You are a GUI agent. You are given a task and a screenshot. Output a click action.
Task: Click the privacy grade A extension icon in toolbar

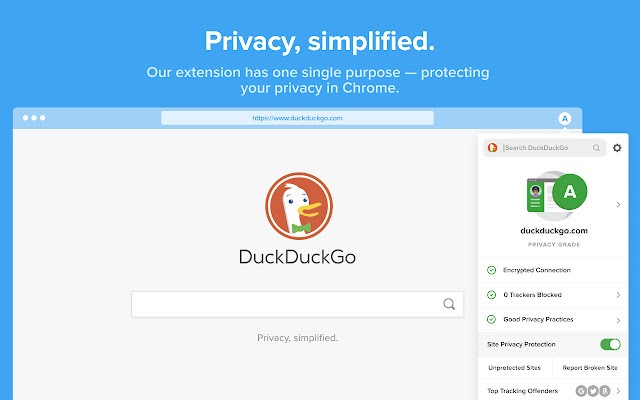click(564, 119)
